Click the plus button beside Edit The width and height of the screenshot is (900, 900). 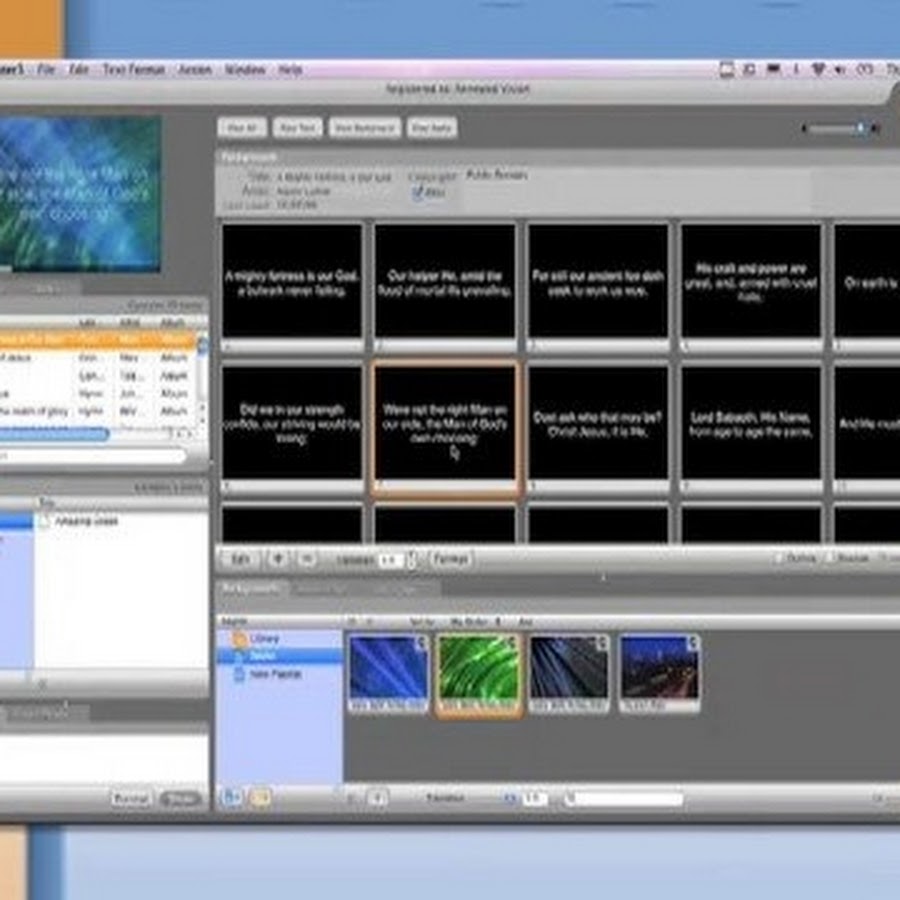point(279,560)
